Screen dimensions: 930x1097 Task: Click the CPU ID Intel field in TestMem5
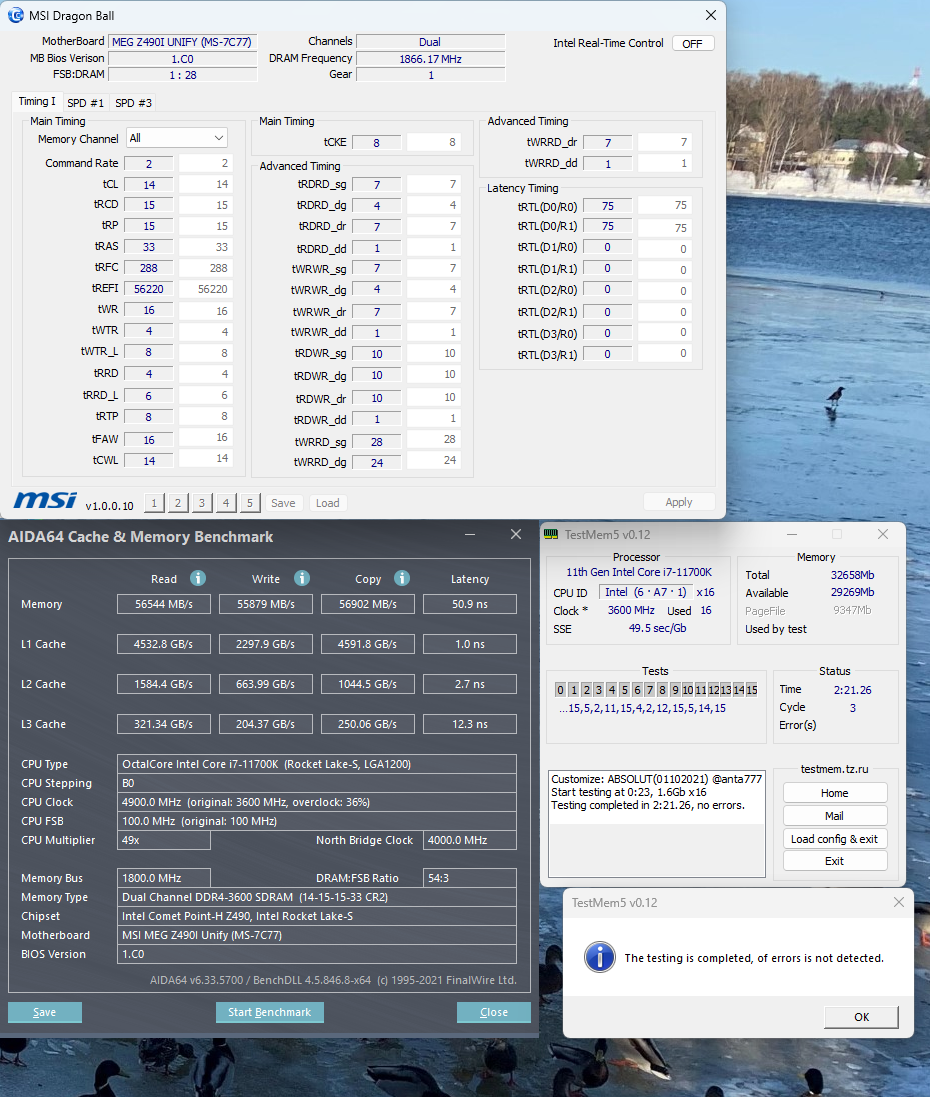(x=645, y=592)
